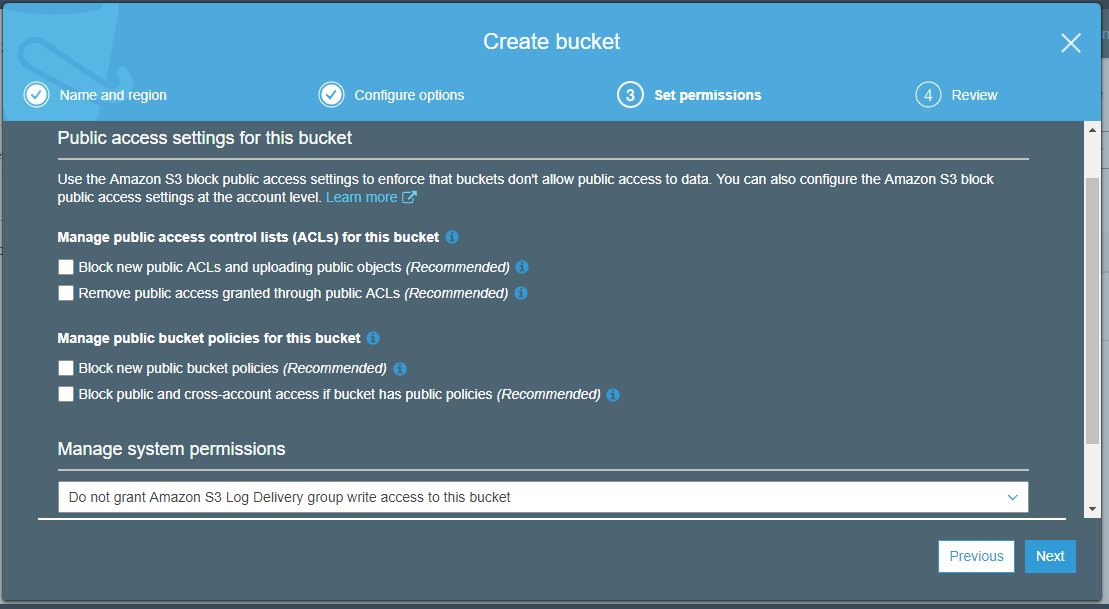Screen dimensions: 1109x609
Task: Open info for Manage public bucket policies
Action: [x=373, y=338]
